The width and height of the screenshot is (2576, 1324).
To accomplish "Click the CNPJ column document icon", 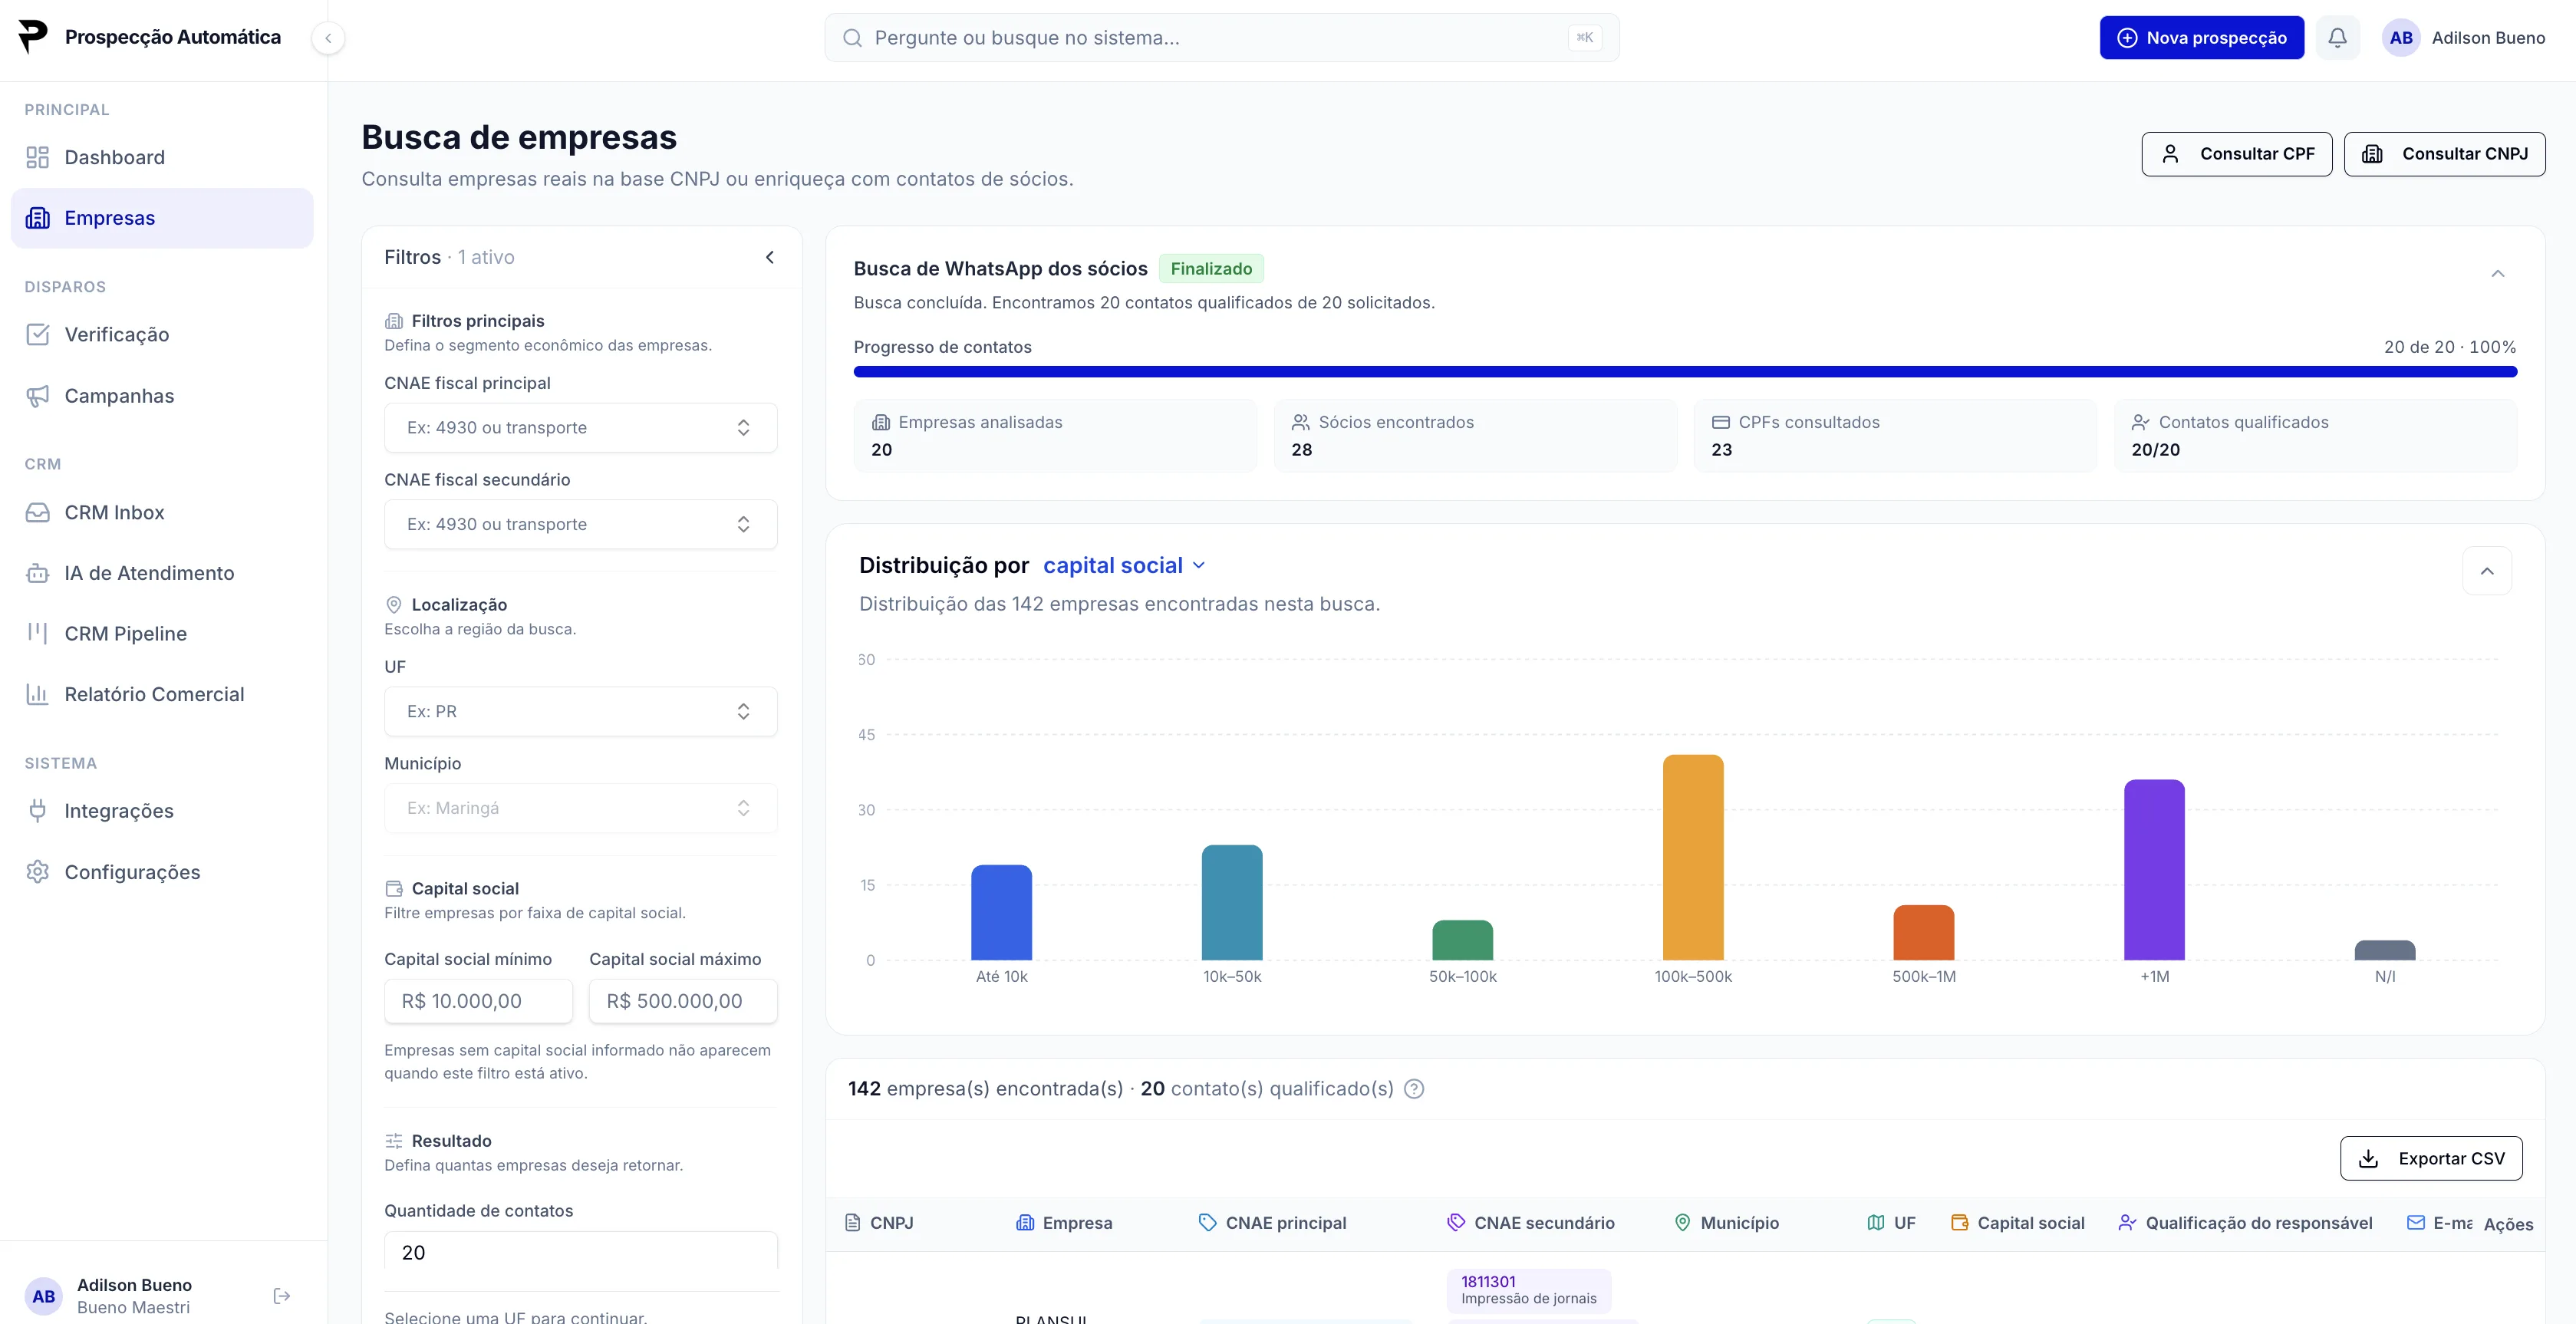I will pos(852,1222).
